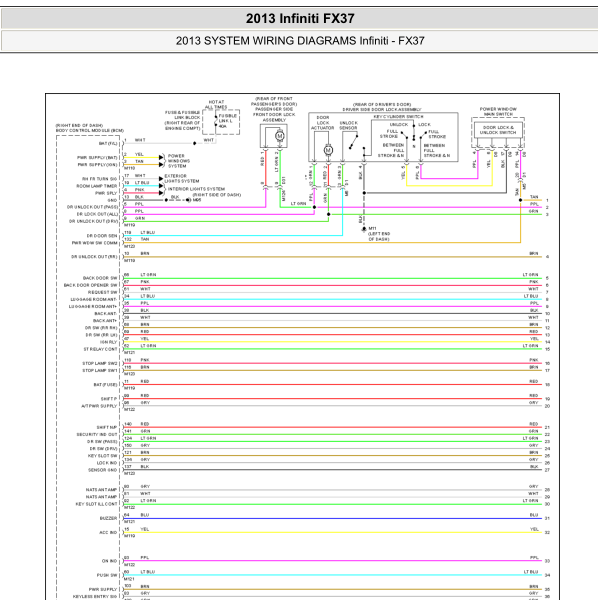Click the "EXTERIOR LIGHTS SYSTEM" reference label
Viewport: 598px width, 600px height.
click(182, 178)
